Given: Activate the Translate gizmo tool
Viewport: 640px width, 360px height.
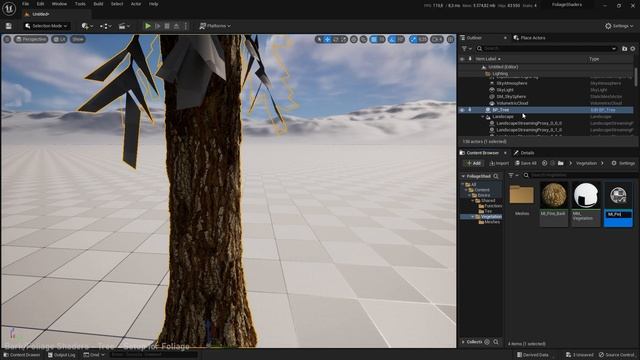Looking at the screenshot, I should click(x=327, y=40).
